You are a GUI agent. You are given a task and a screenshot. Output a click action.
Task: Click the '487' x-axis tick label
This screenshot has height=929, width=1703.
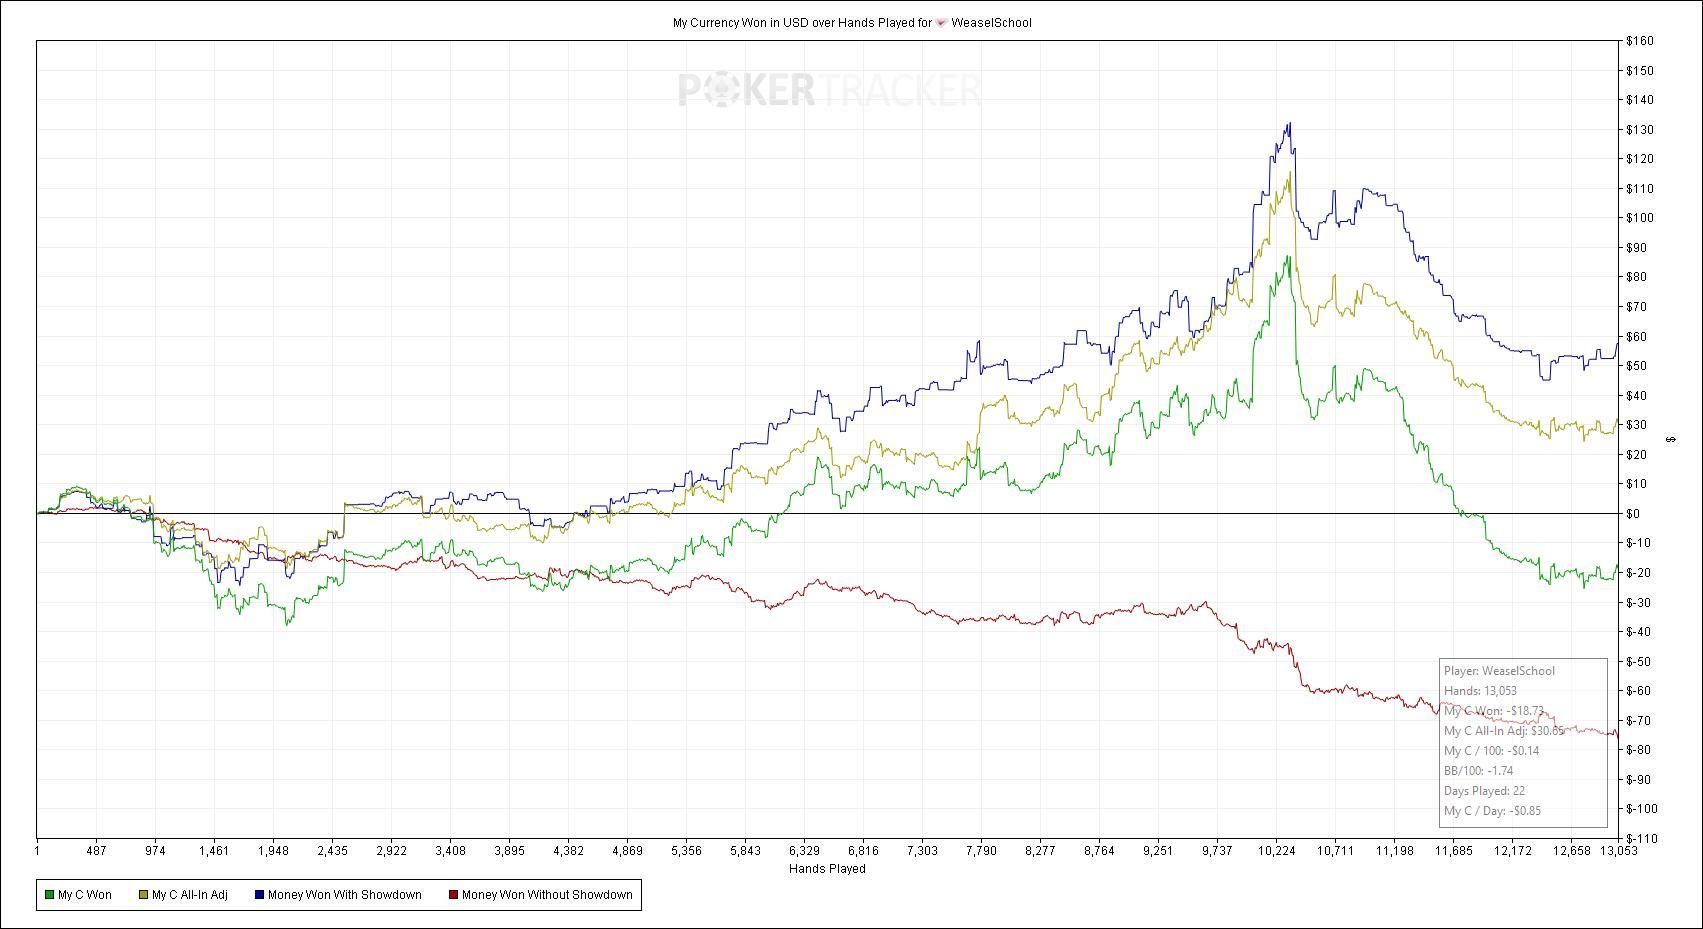[96, 851]
